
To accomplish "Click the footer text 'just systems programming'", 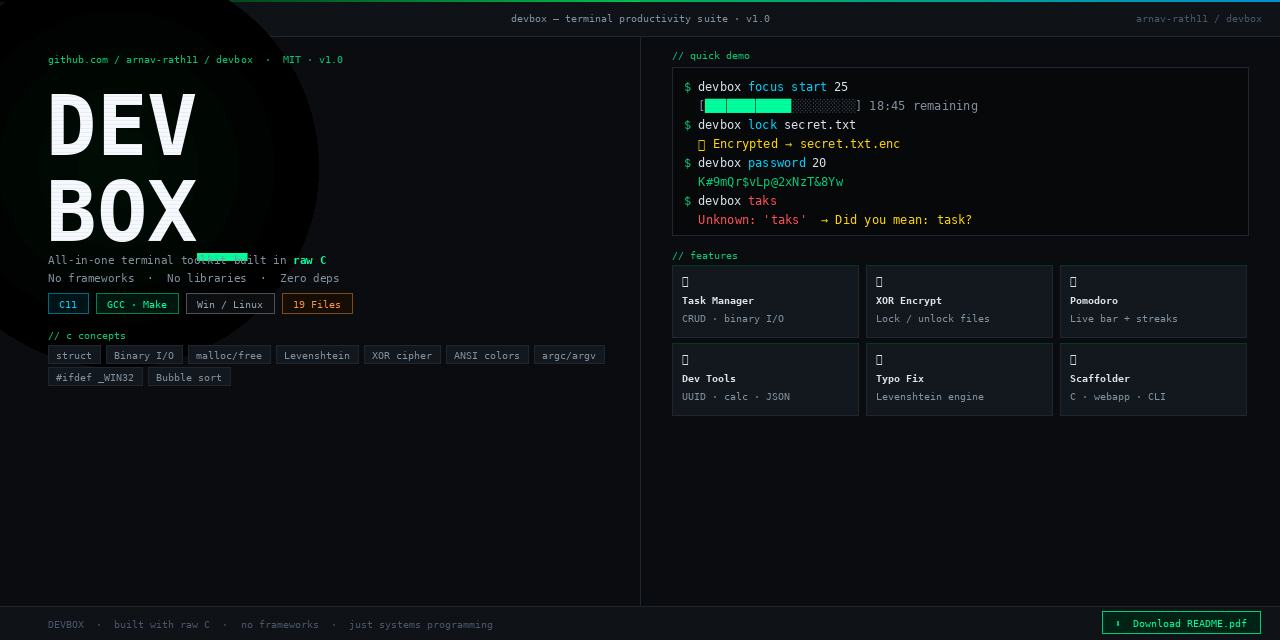I will coord(421,625).
